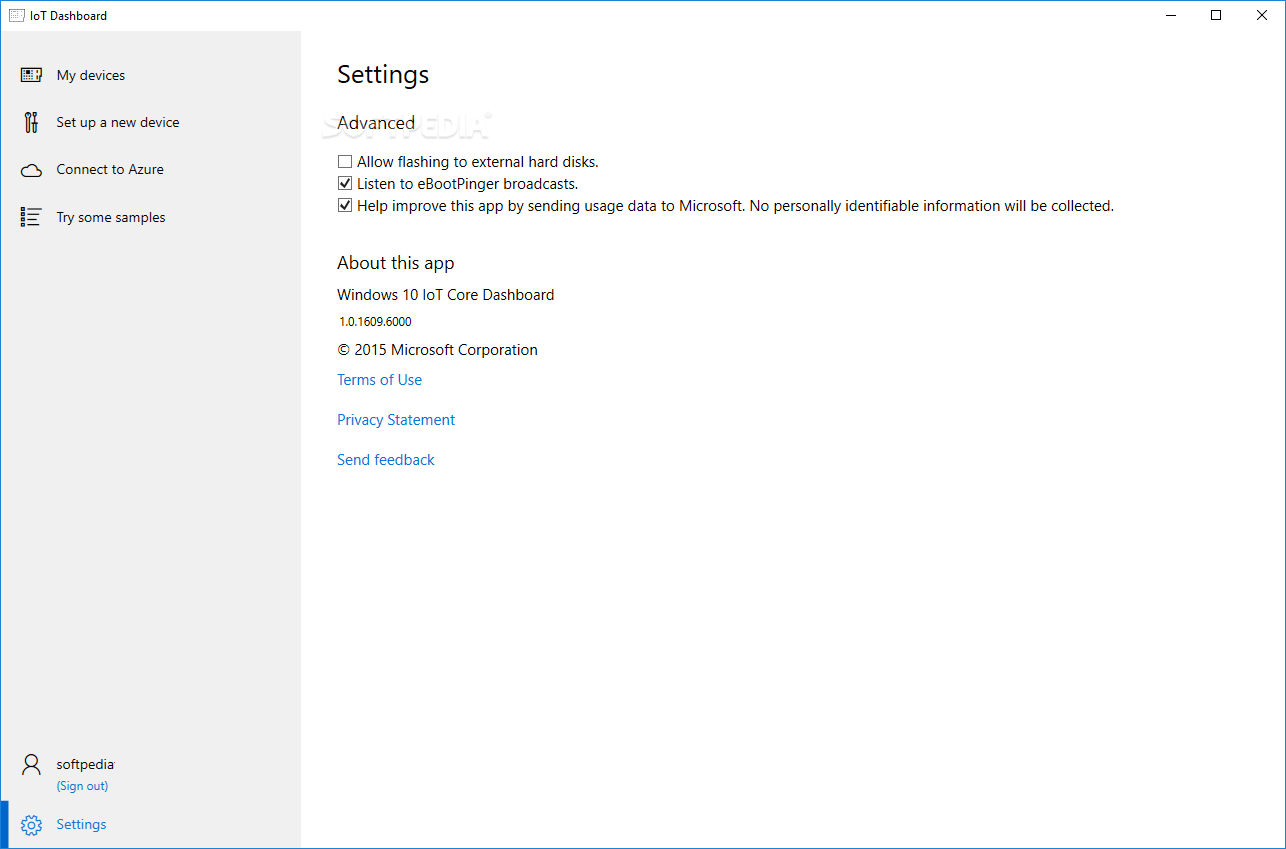1286x849 pixels.
Task: Click the Advanced section heading
Action: 376,123
